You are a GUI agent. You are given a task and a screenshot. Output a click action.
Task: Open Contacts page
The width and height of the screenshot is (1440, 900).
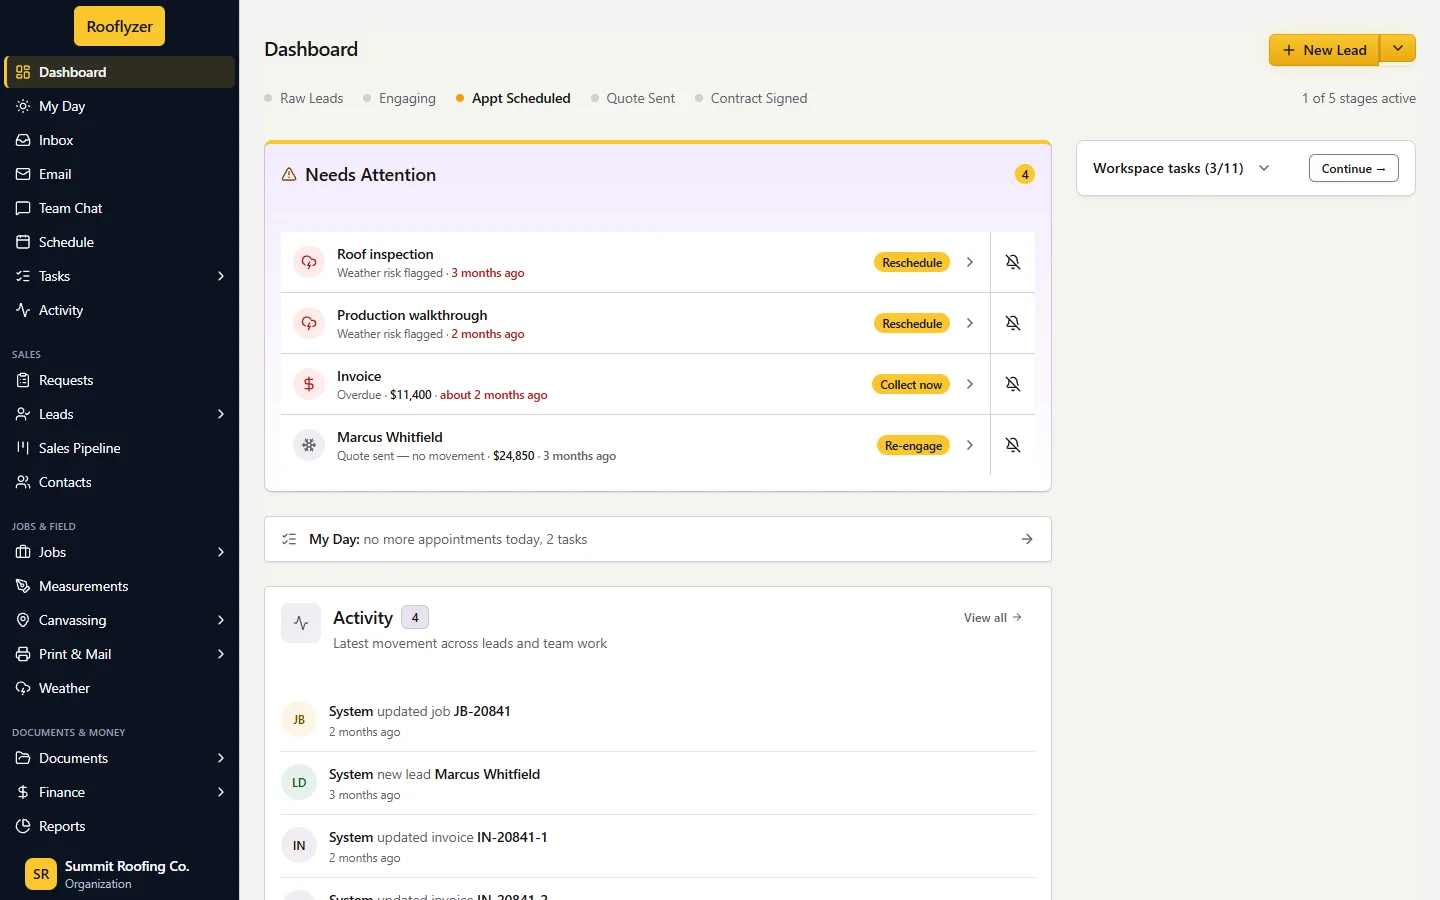[119, 482]
